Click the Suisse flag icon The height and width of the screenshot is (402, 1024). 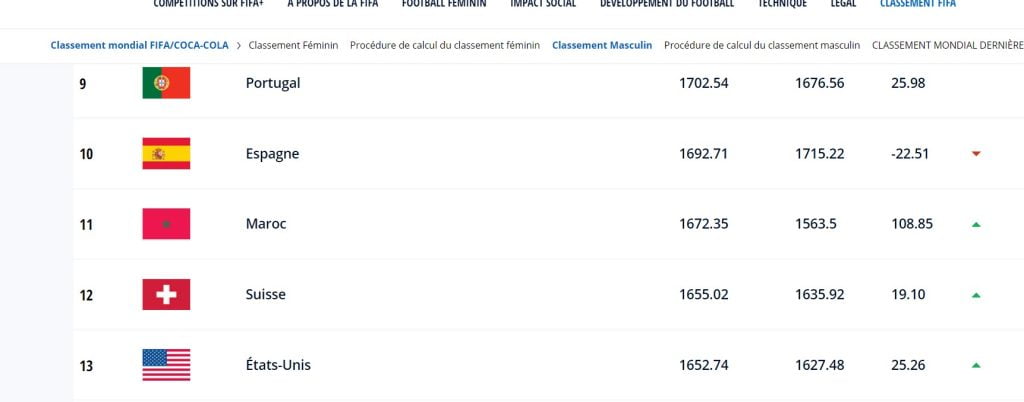click(166, 294)
